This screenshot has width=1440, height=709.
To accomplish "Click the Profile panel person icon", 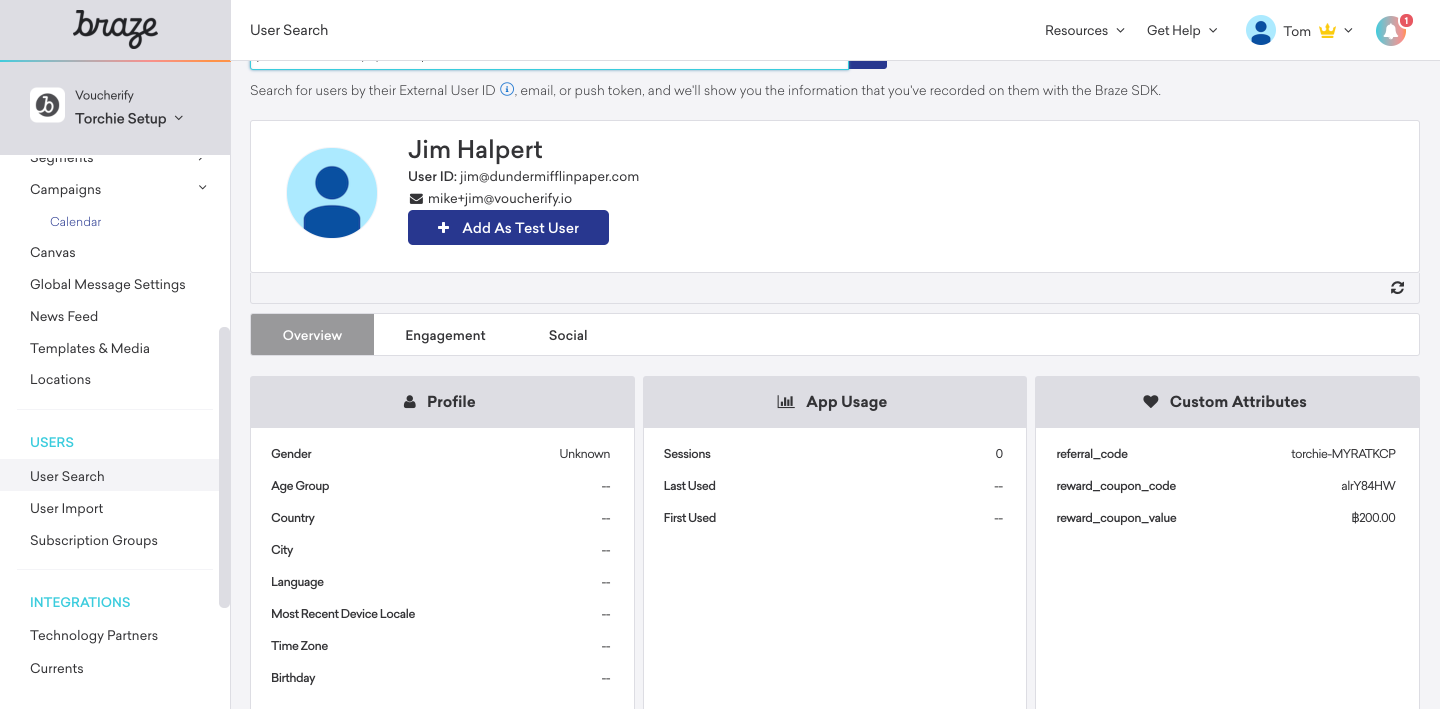I will [410, 402].
